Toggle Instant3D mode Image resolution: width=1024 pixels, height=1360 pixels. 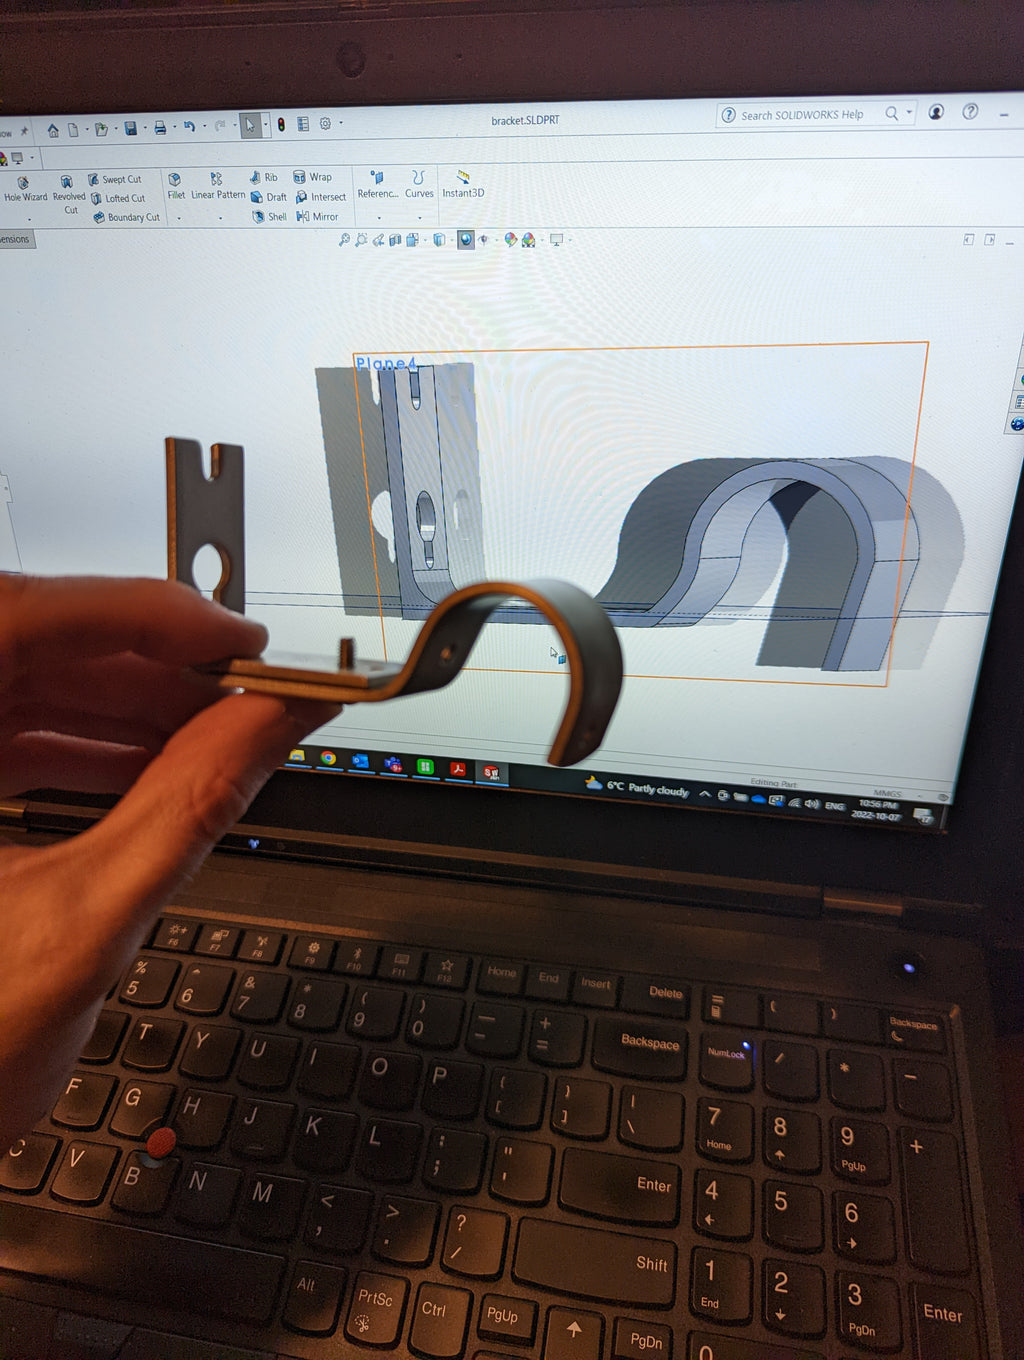[x=463, y=184]
